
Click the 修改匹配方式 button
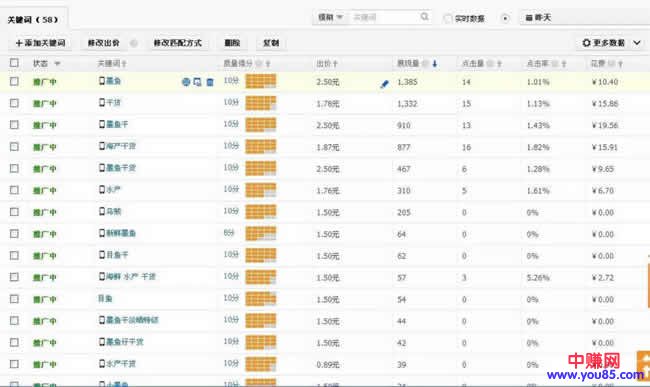[177, 43]
